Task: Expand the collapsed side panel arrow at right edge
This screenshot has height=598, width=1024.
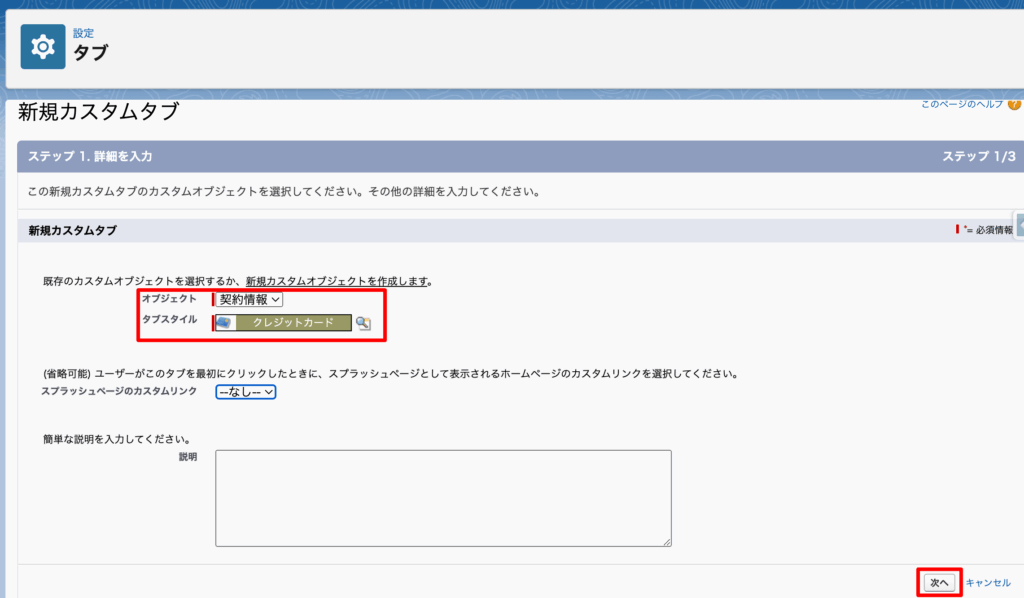Action: pos(1019,225)
